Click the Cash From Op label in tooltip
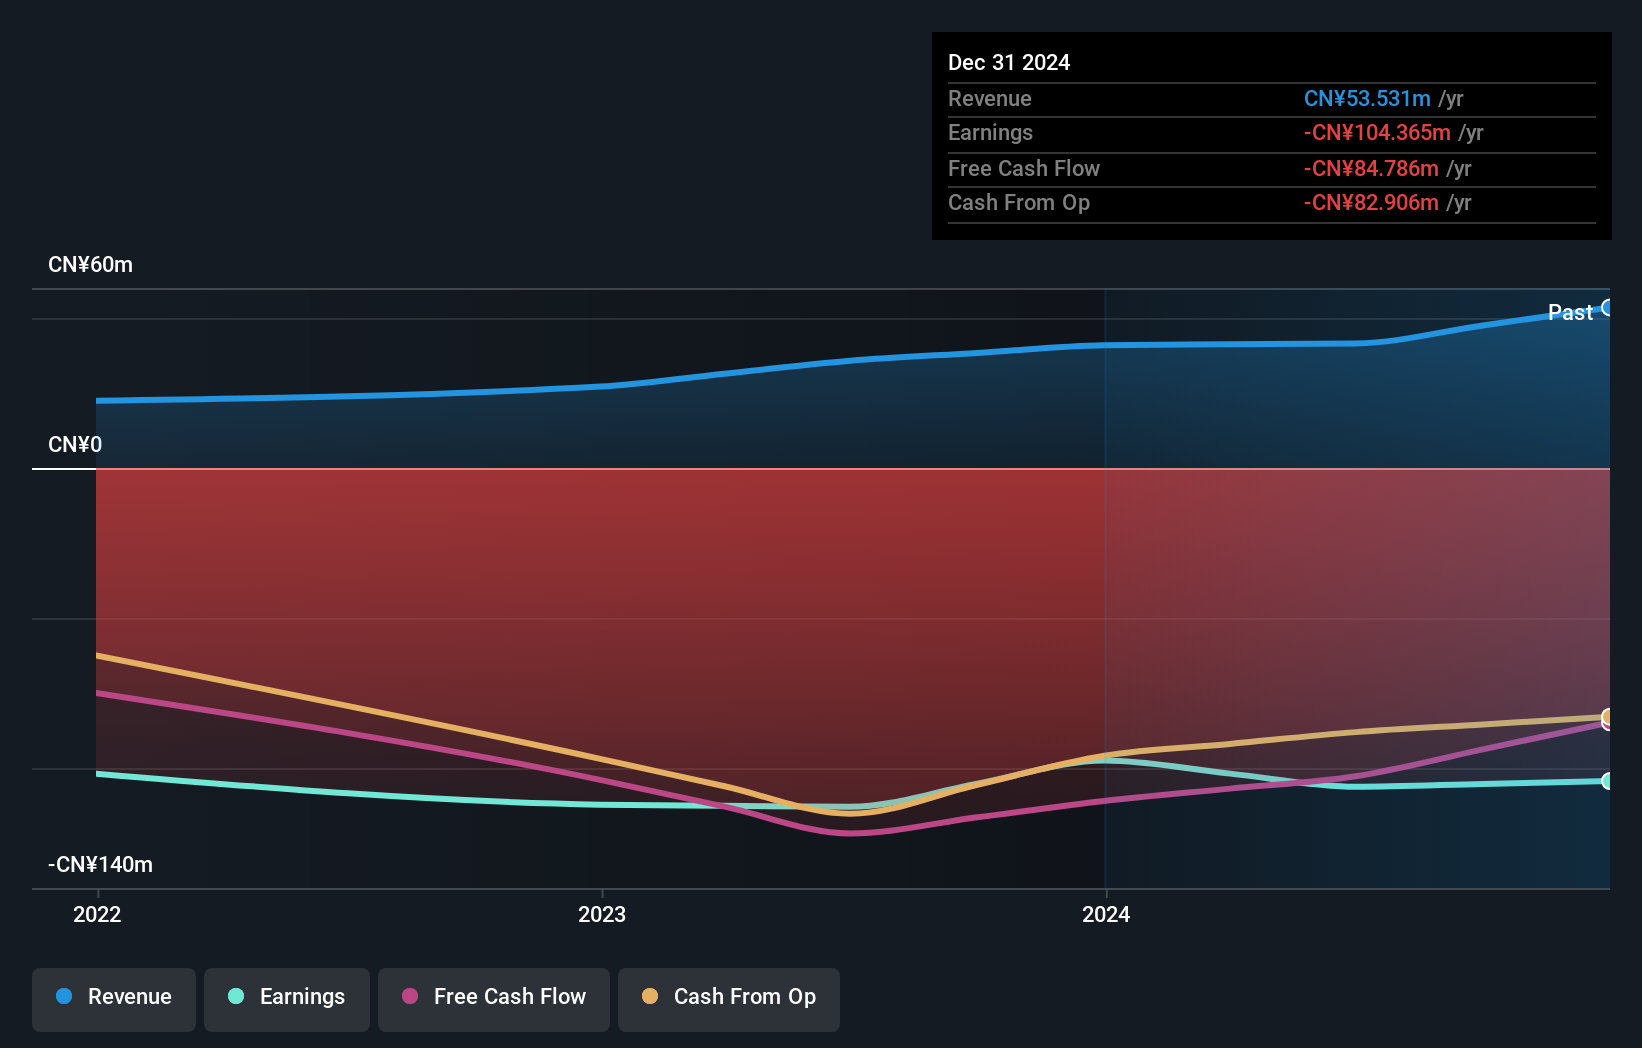This screenshot has width=1642, height=1048. tap(1019, 203)
